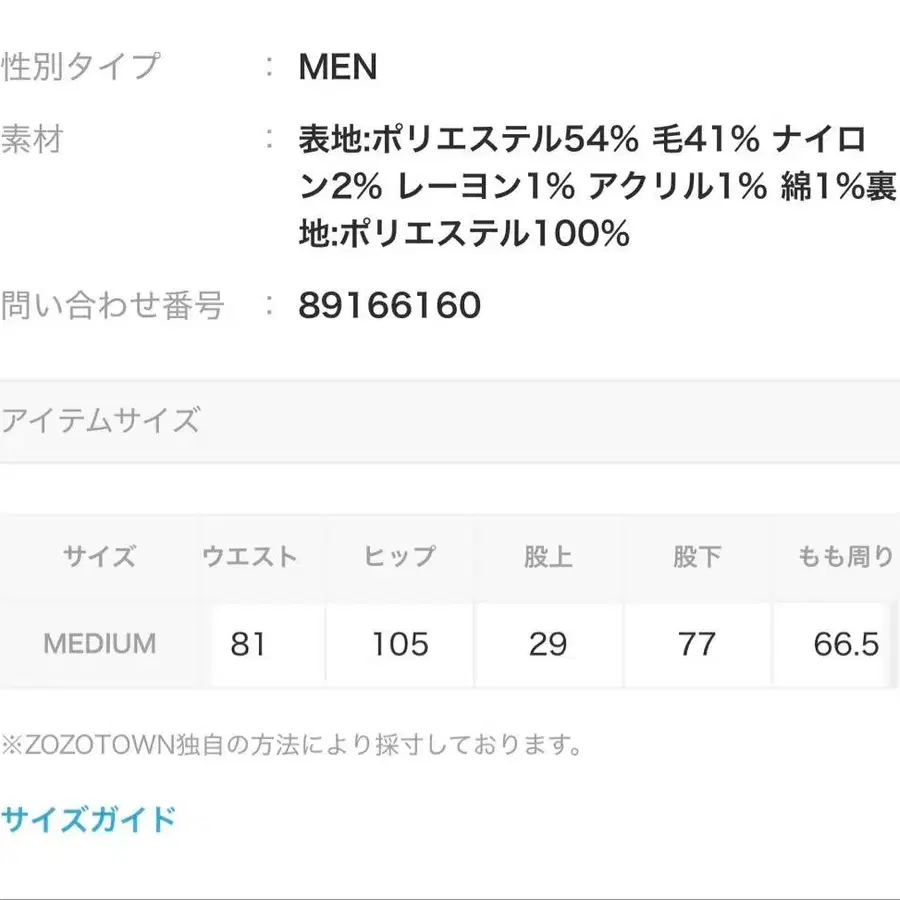Click the アイテムサイズ section heading
900x900 pixels.
pos(103,420)
